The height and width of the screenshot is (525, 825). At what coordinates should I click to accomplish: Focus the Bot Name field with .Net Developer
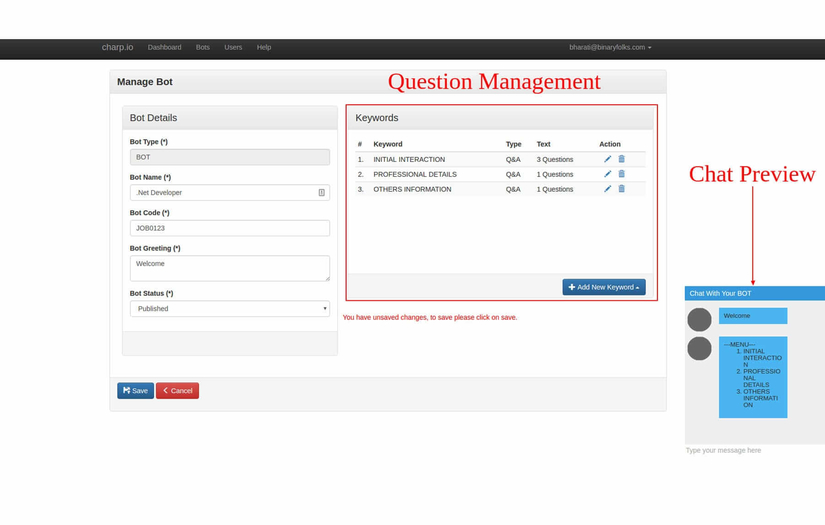point(230,193)
